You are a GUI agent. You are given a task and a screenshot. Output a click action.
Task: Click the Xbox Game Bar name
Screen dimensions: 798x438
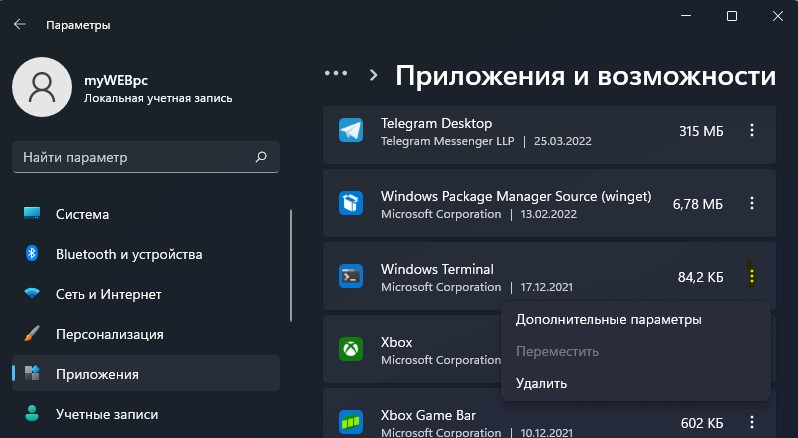(x=429, y=415)
